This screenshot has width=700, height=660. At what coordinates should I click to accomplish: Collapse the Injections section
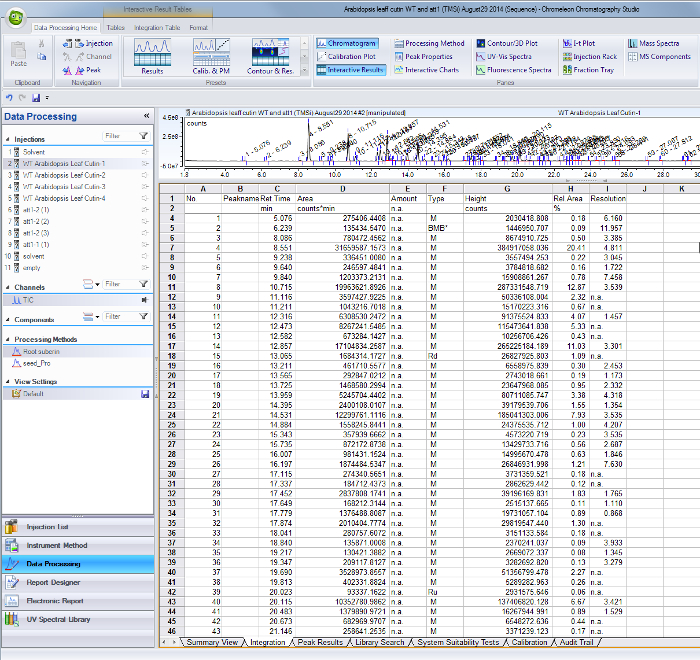6,139
